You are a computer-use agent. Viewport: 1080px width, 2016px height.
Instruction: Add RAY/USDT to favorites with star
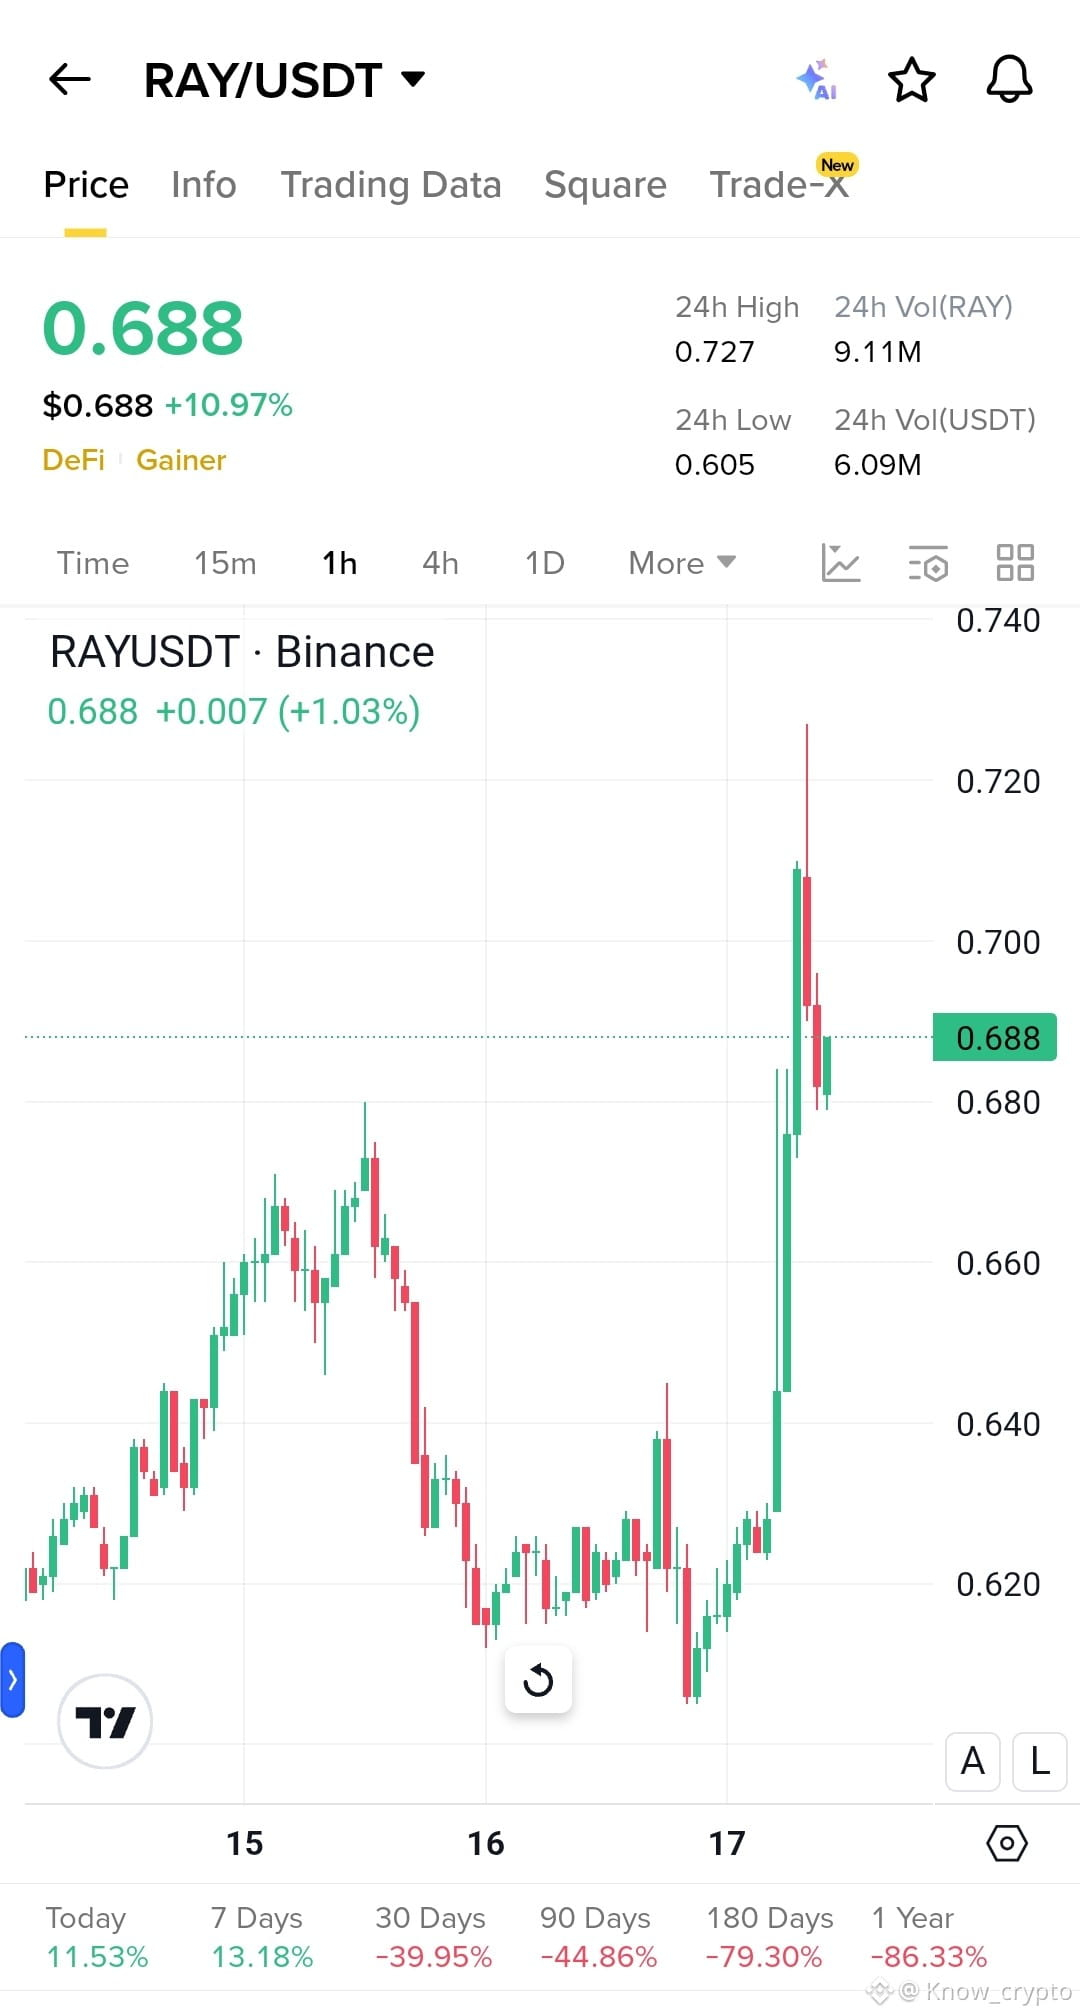click(x=912, y=80)
